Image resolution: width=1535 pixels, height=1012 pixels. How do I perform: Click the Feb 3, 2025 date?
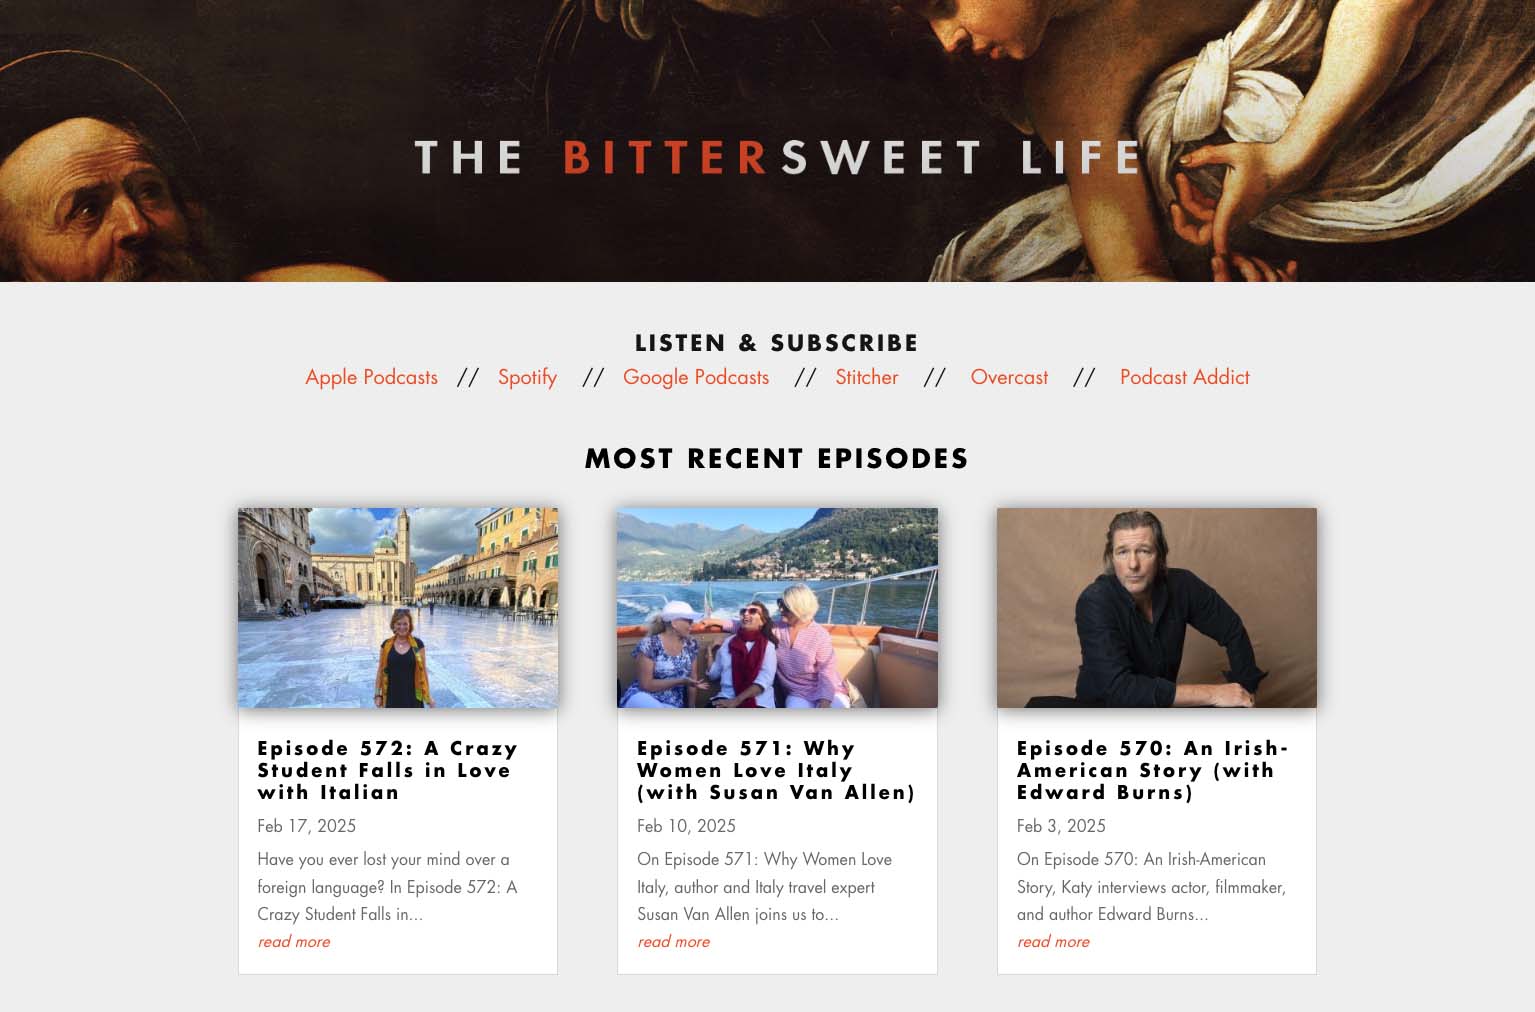(x=1061, y=826)
